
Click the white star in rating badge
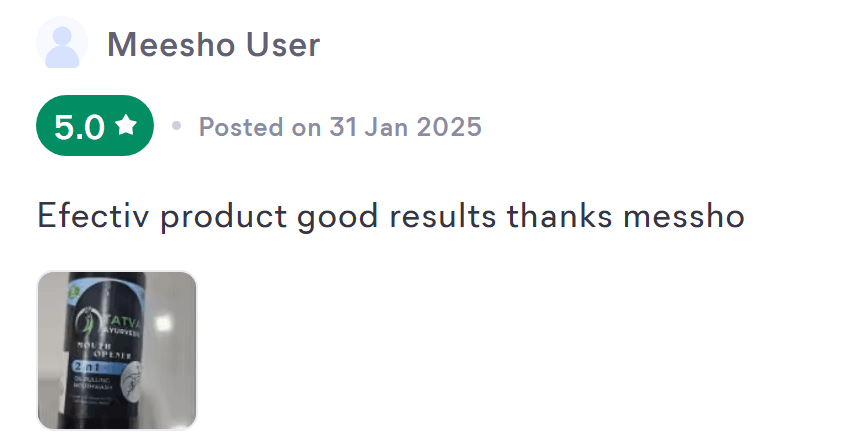[x=126, y=126]
